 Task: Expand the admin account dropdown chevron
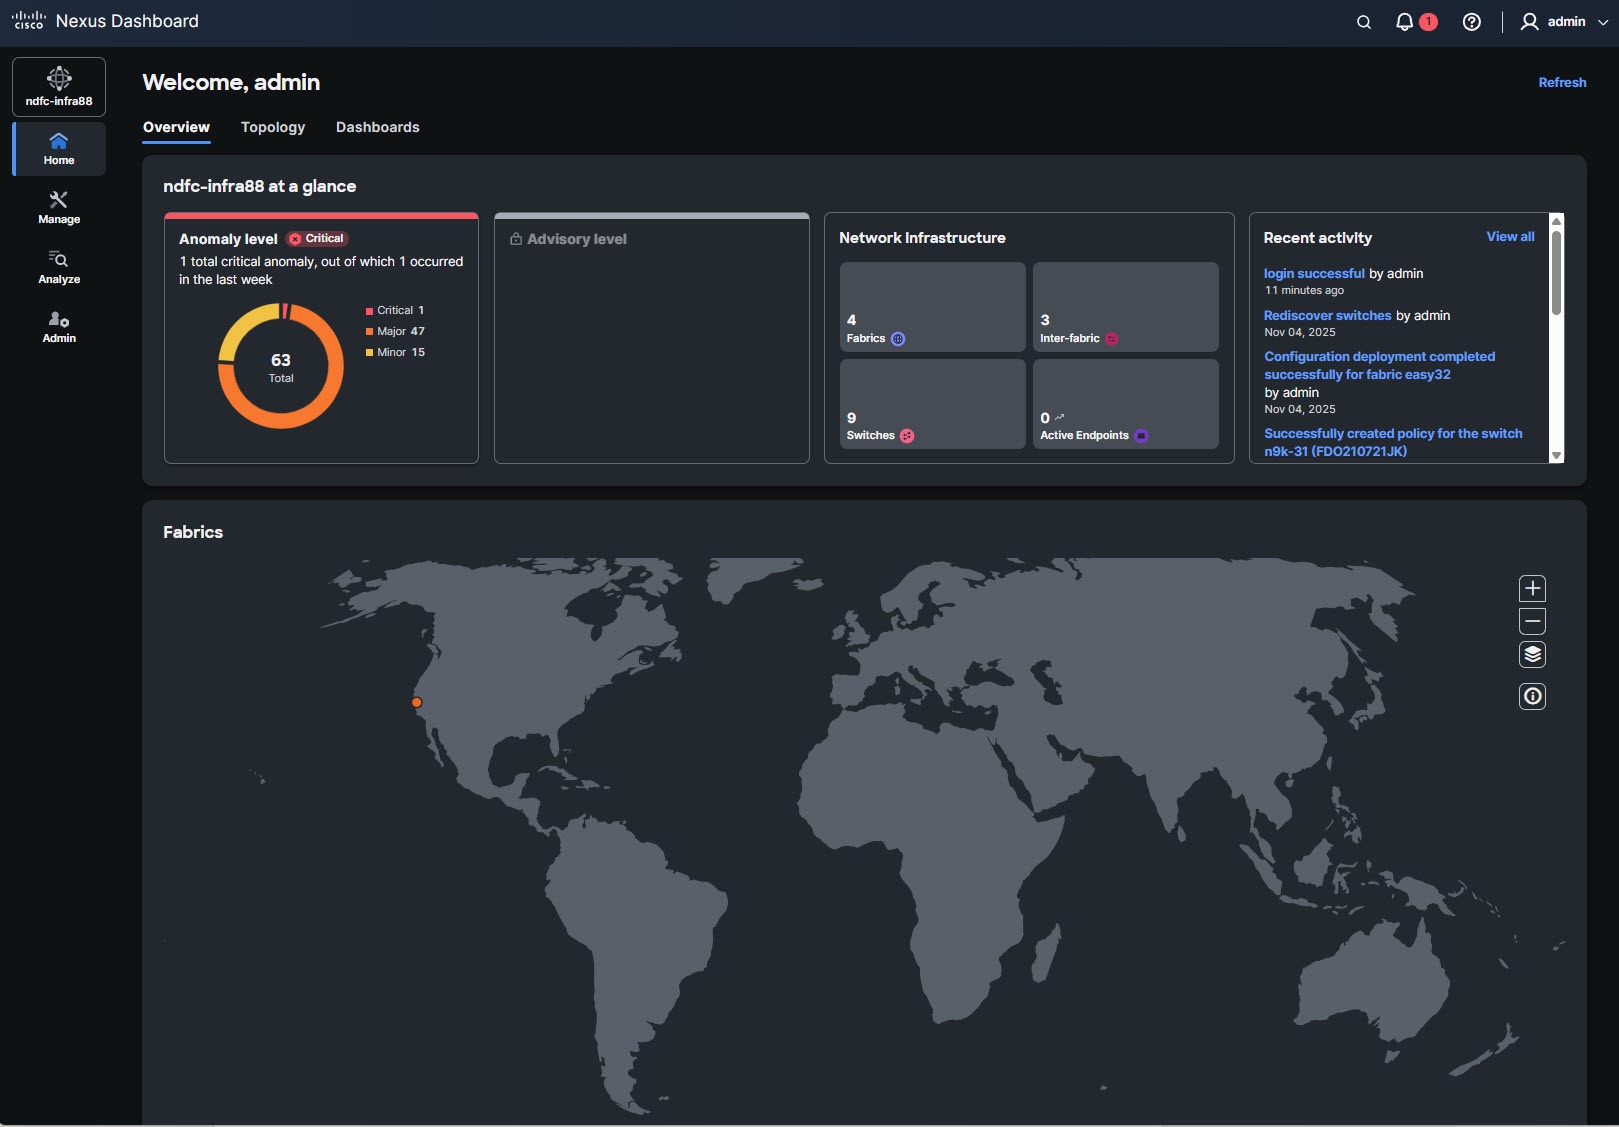pyautogui.click(x=1603, y=22)
